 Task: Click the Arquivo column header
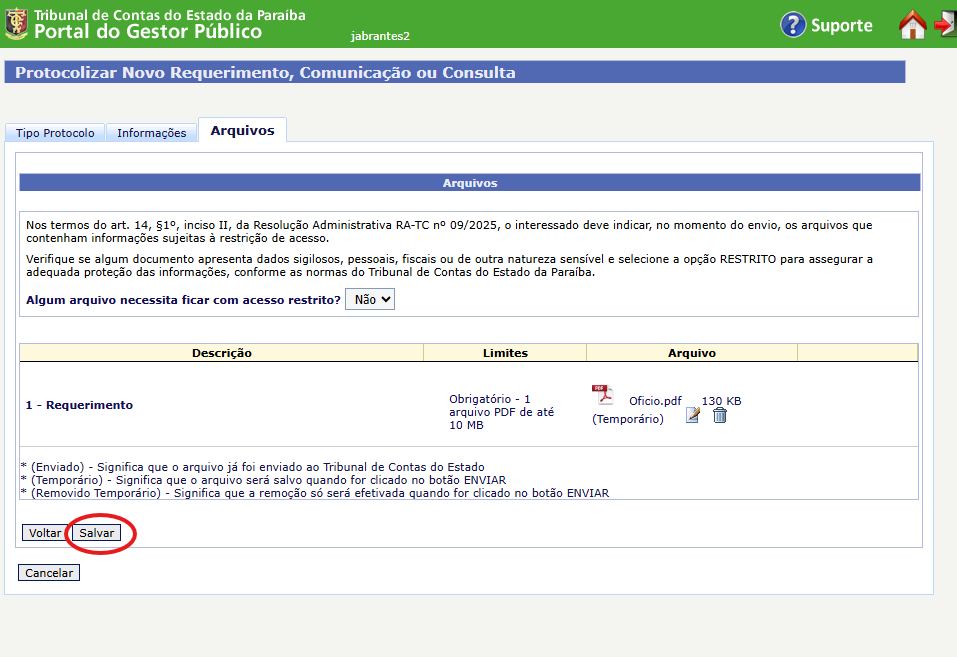pyautogui.click(x=692, y=353)
